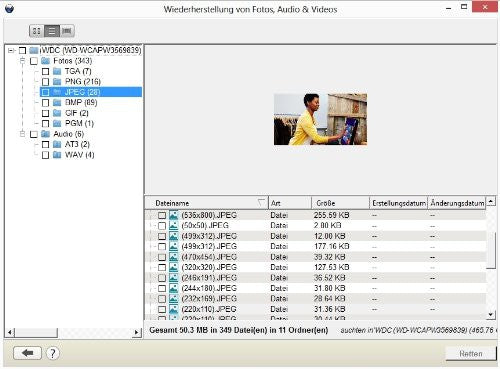Click tree panel scroll left arrow
The image size is (500, 369).
(x=10, y=332)
